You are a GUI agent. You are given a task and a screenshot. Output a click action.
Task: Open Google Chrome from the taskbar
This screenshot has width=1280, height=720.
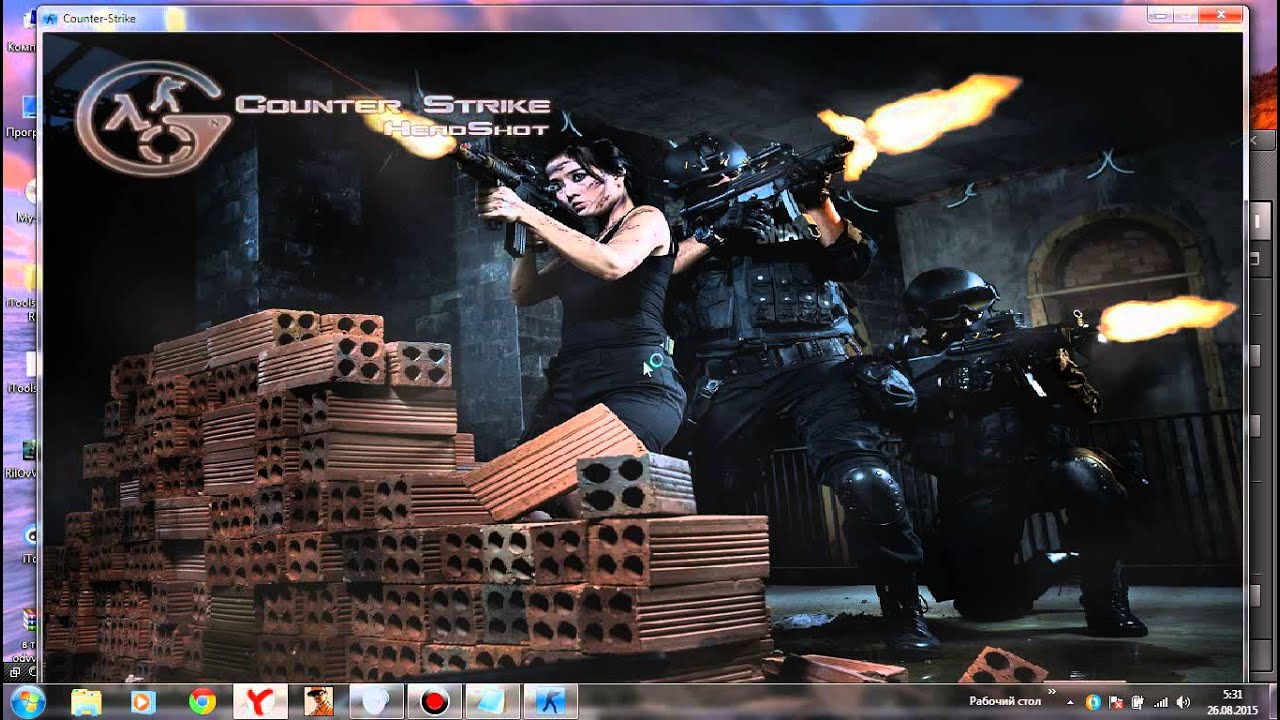202,702
